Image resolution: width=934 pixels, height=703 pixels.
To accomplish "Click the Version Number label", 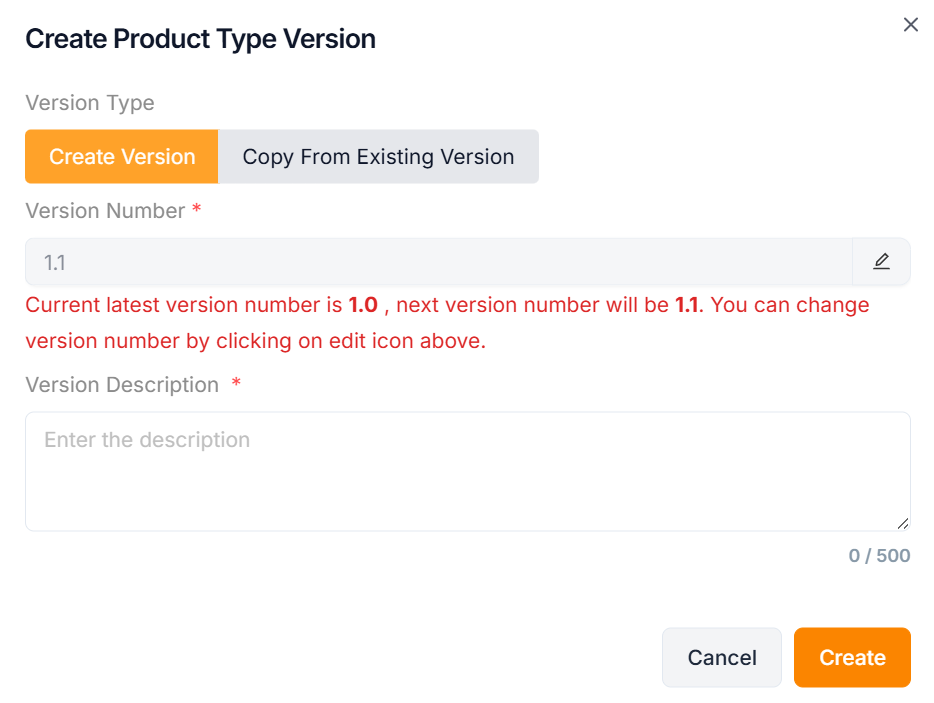I will pyautogui.click(x=105, y=211).
